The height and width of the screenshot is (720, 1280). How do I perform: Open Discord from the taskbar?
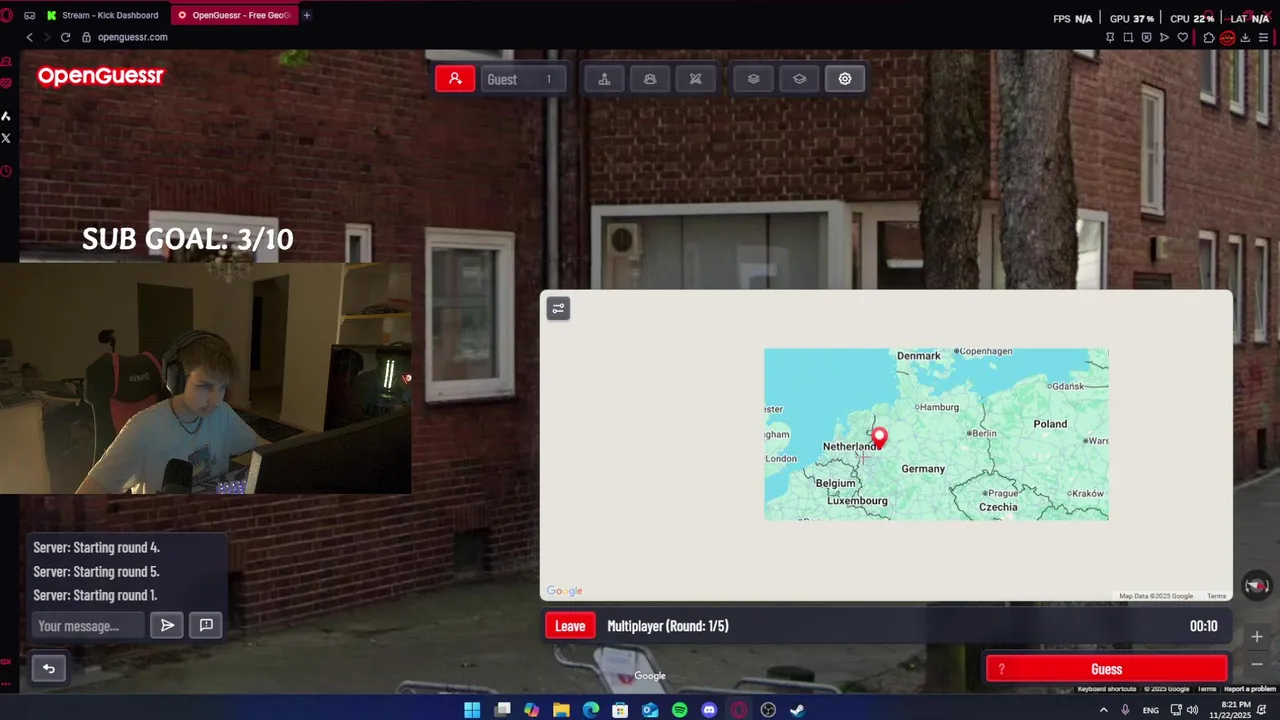(x=709, y=710)
